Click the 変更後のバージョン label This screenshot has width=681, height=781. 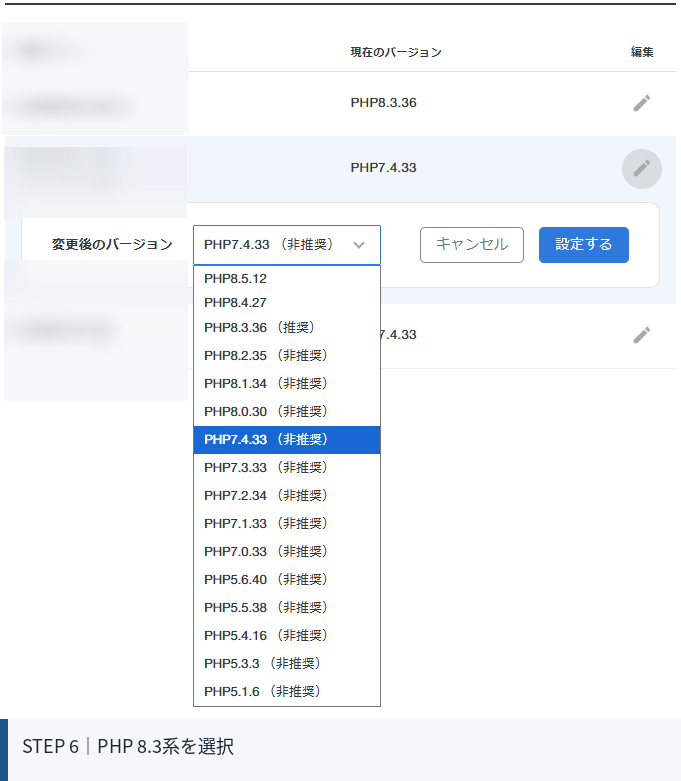112,245
